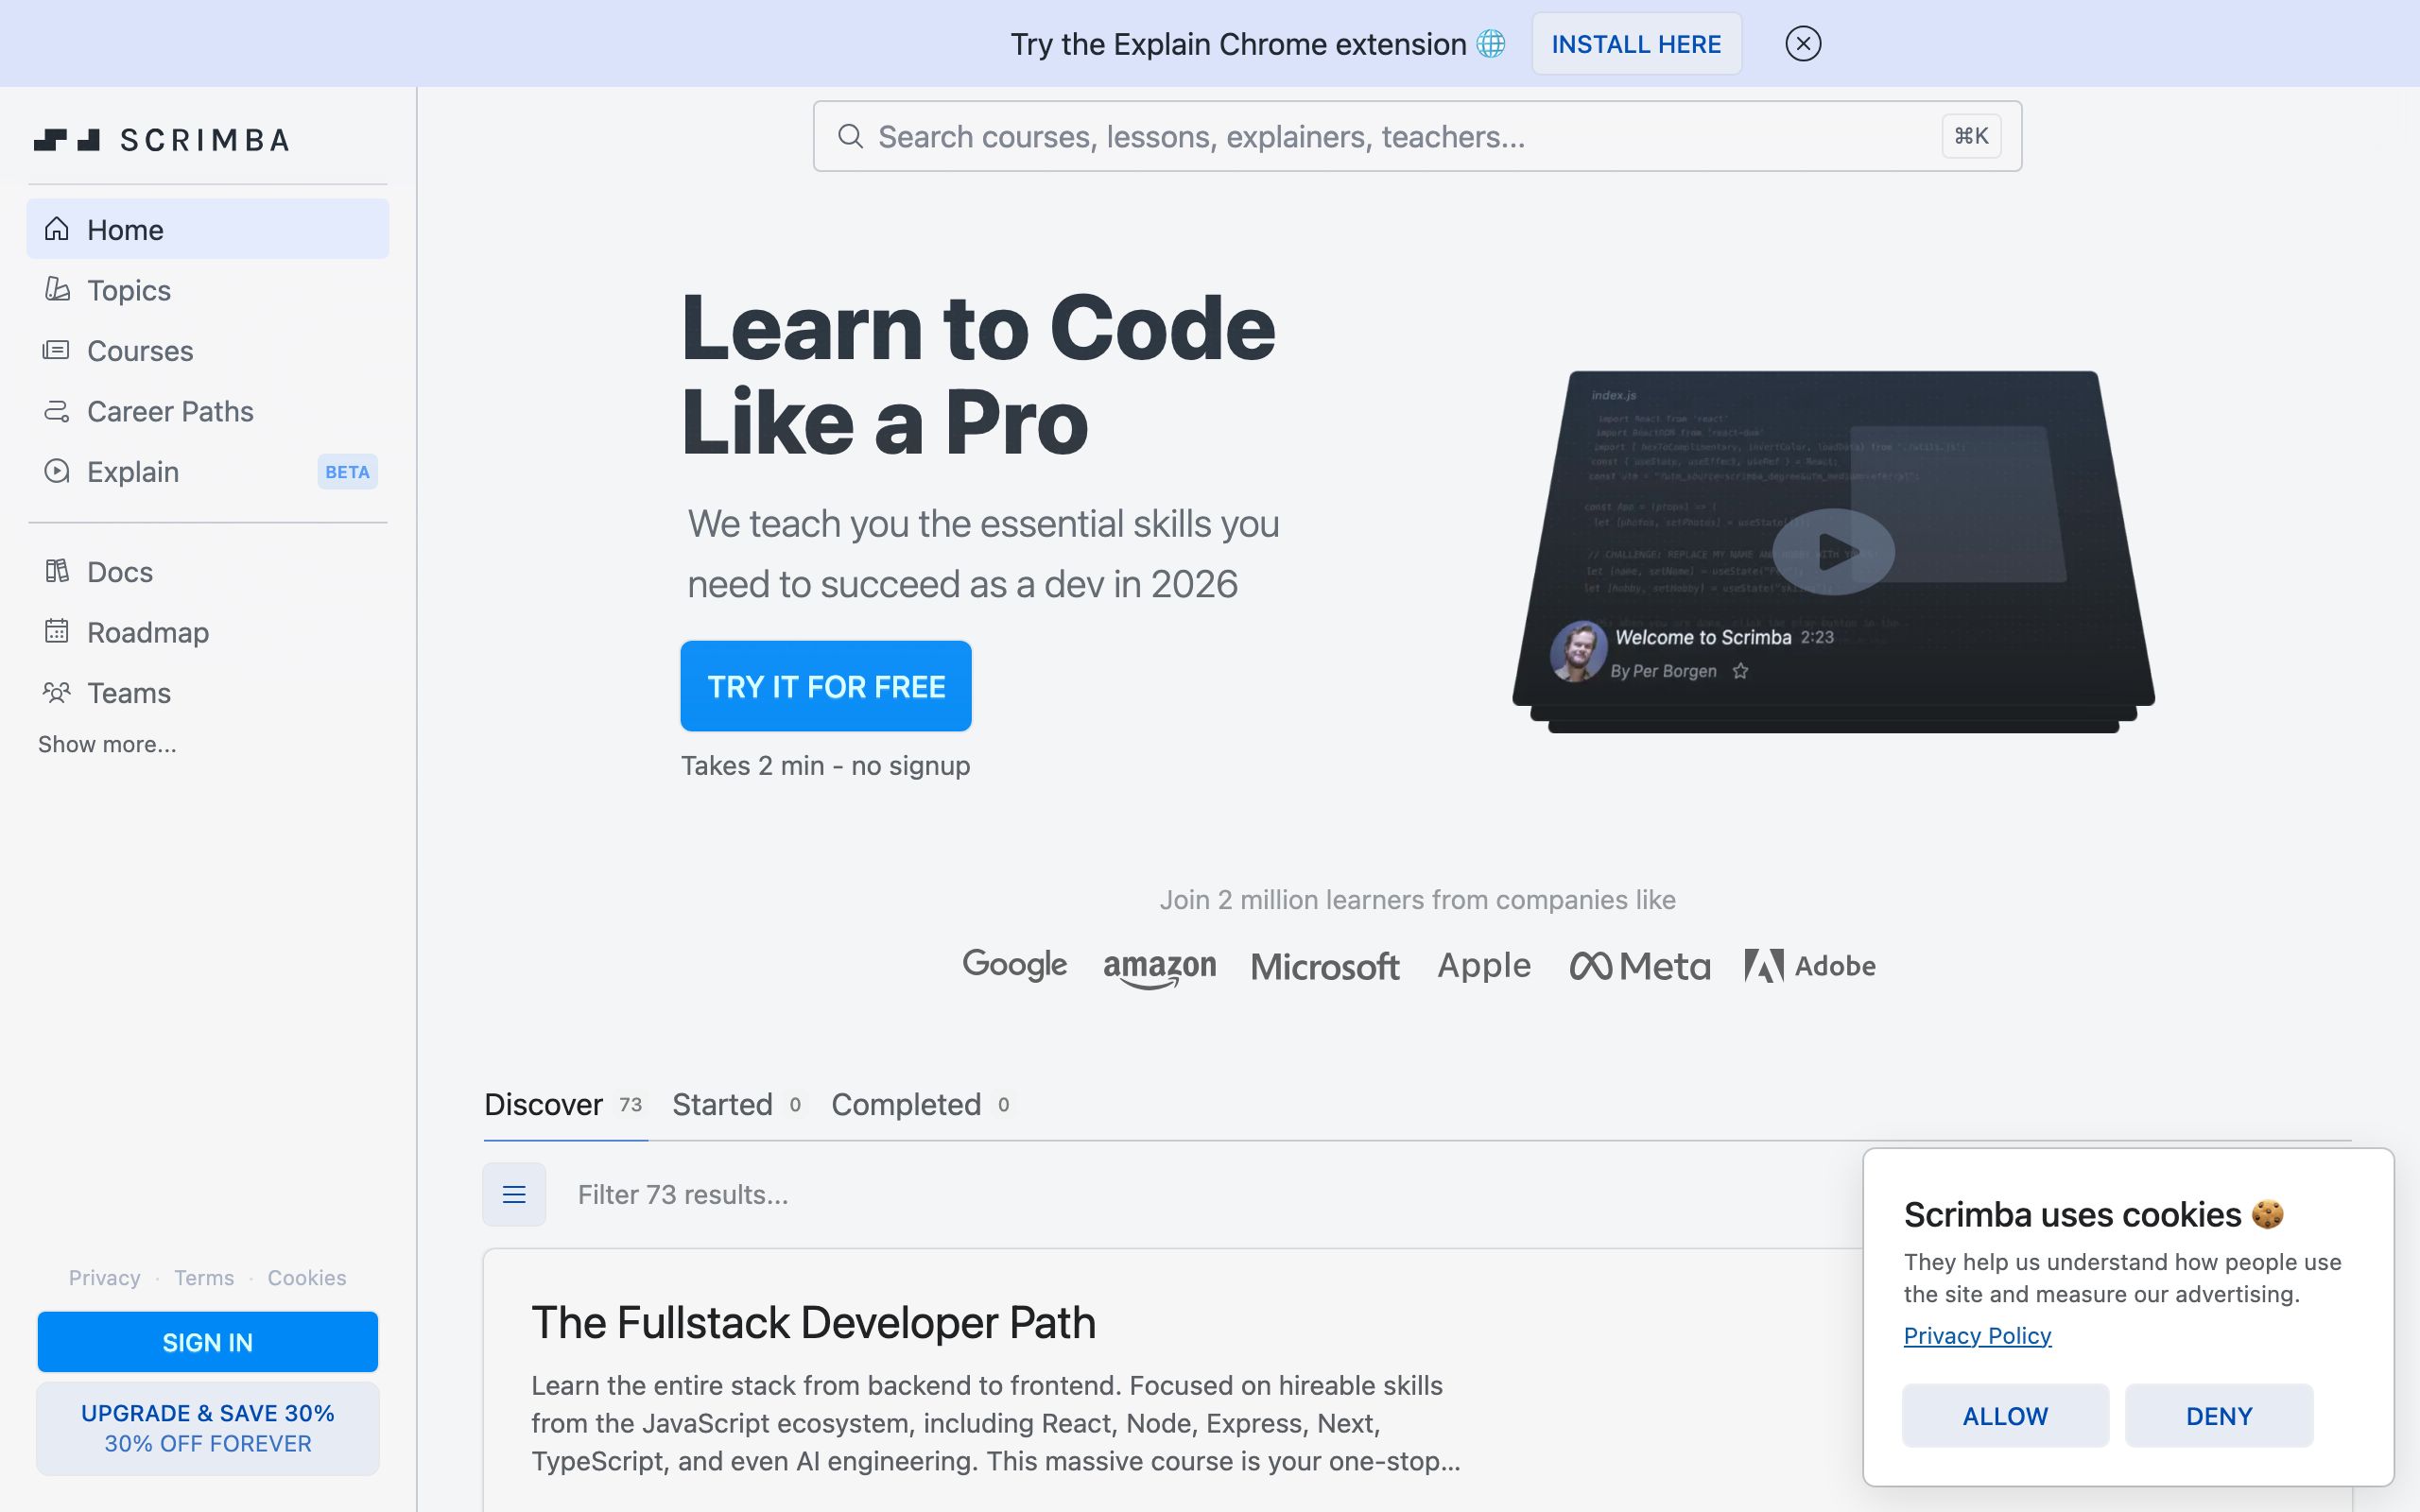Viewport: 2420px width, 1512px height.
Task: Switch to the Completed tab
Action: [x=921, y=1105]
